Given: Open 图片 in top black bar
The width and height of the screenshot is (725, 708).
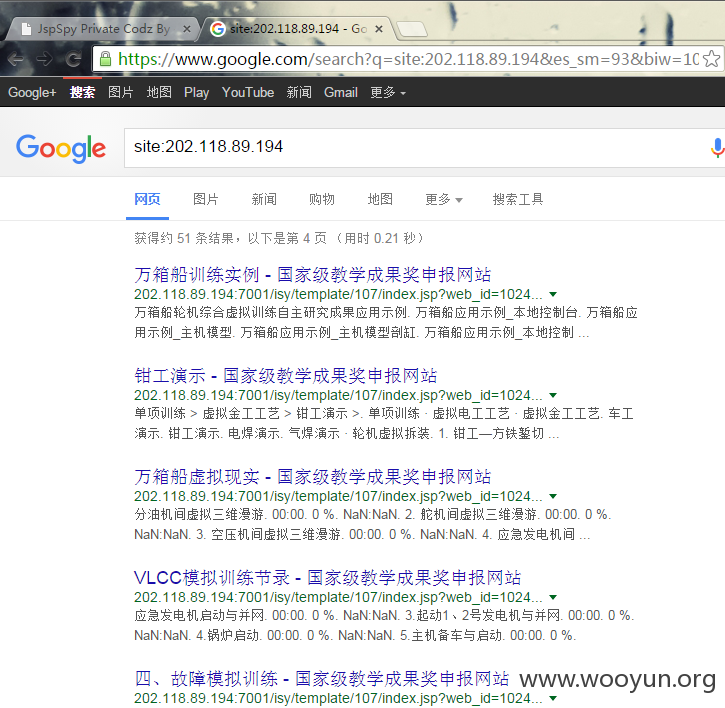Looking at the screenshot, I should point(121,92).
